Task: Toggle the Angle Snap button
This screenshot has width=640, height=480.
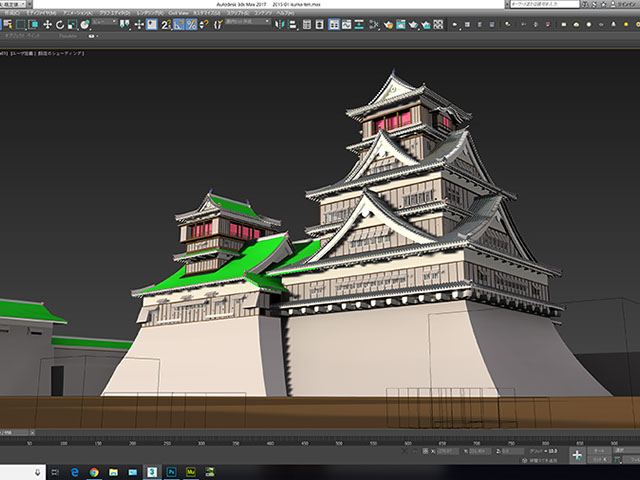Action: click(180, 24)
